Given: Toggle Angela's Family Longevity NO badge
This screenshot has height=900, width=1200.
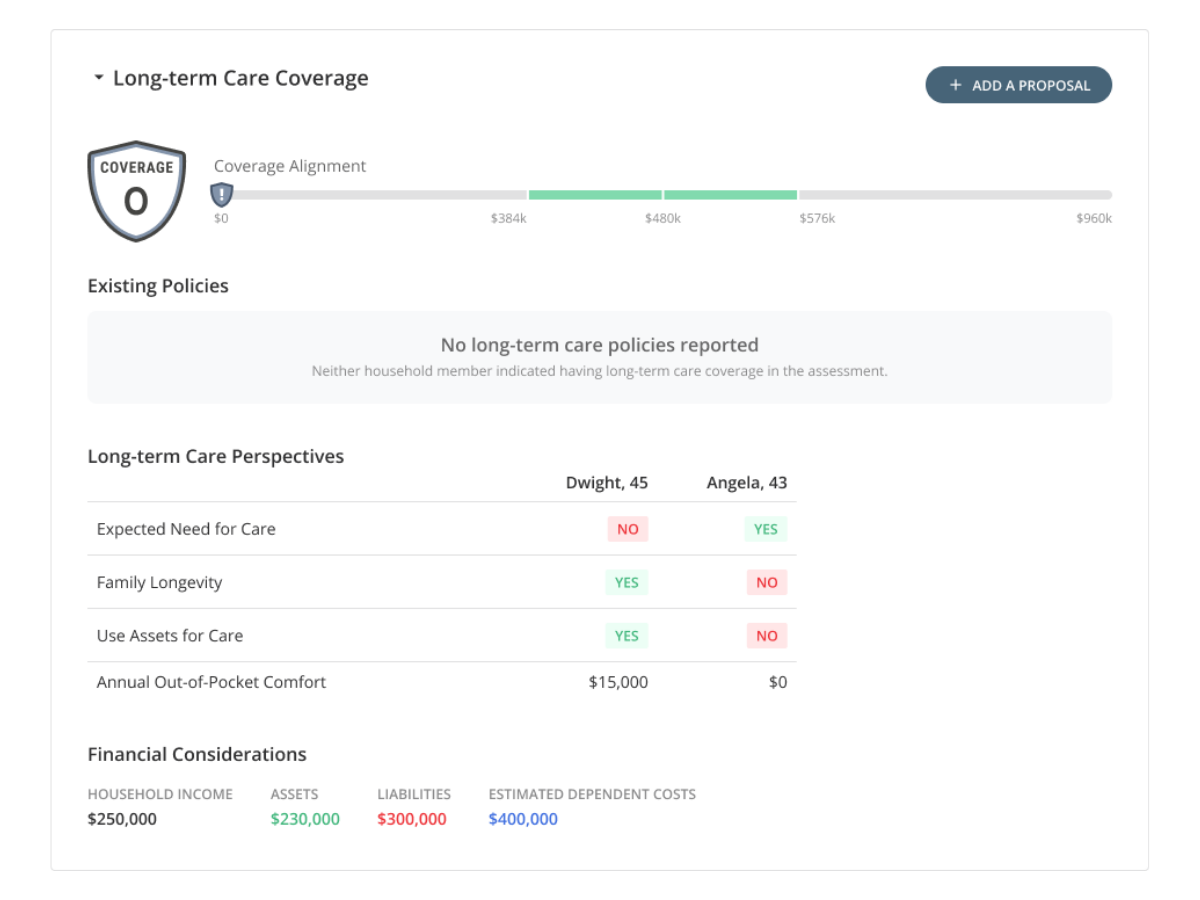Looking at the screenshot, I should [767, 582].
